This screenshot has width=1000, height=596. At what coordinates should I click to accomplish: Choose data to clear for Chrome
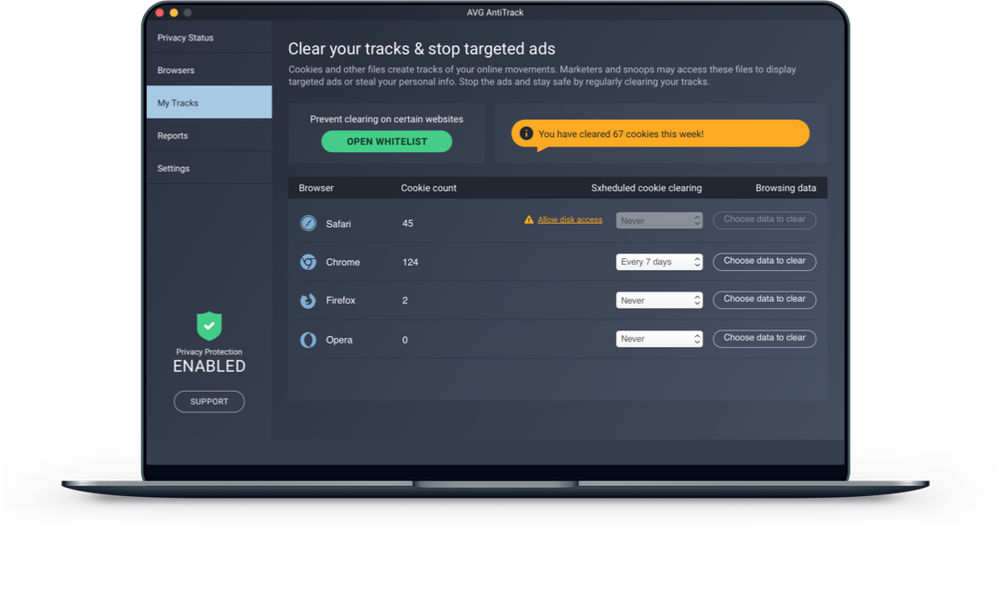click(764, 261)
